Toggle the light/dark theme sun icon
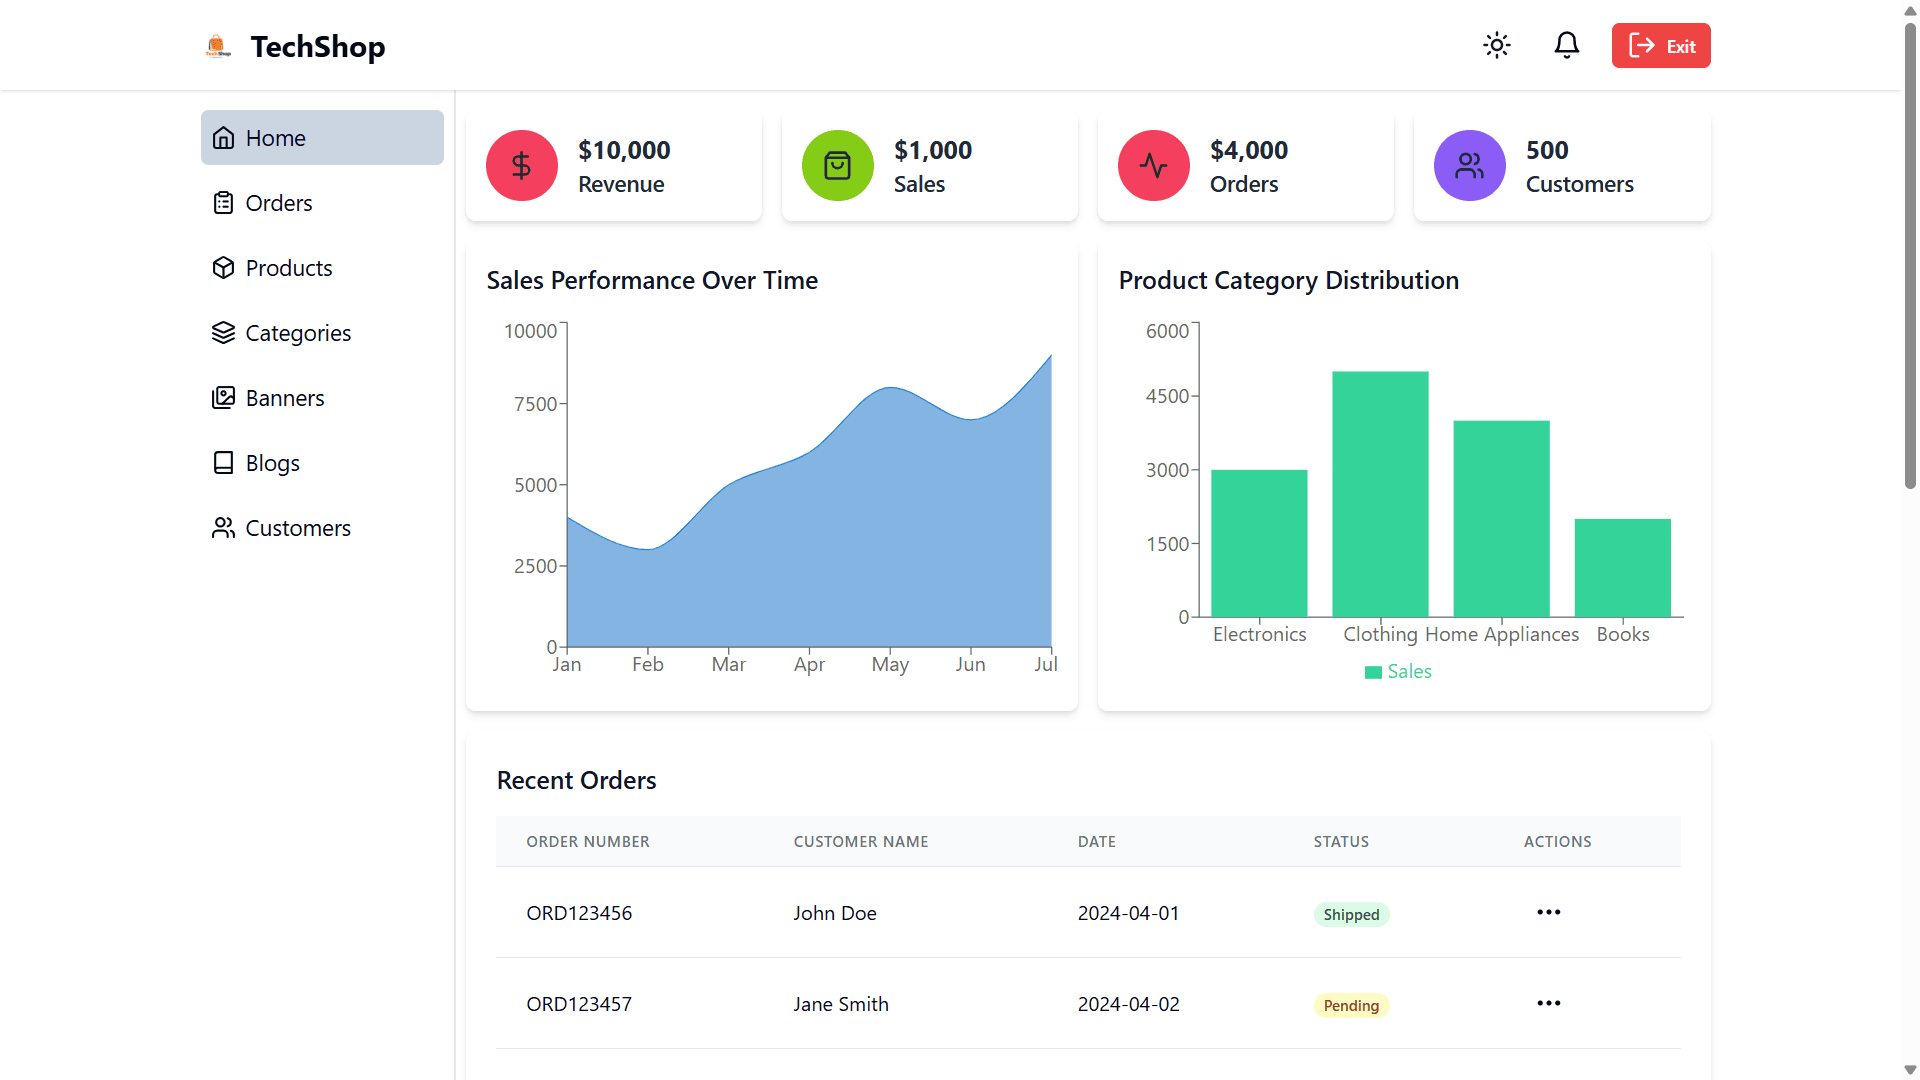This screenshot has width=1920, height=1080. point(1496,46)
